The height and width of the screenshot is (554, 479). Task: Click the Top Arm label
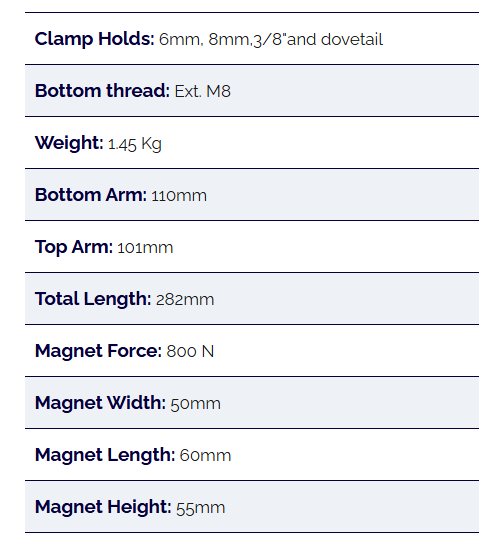74,247
